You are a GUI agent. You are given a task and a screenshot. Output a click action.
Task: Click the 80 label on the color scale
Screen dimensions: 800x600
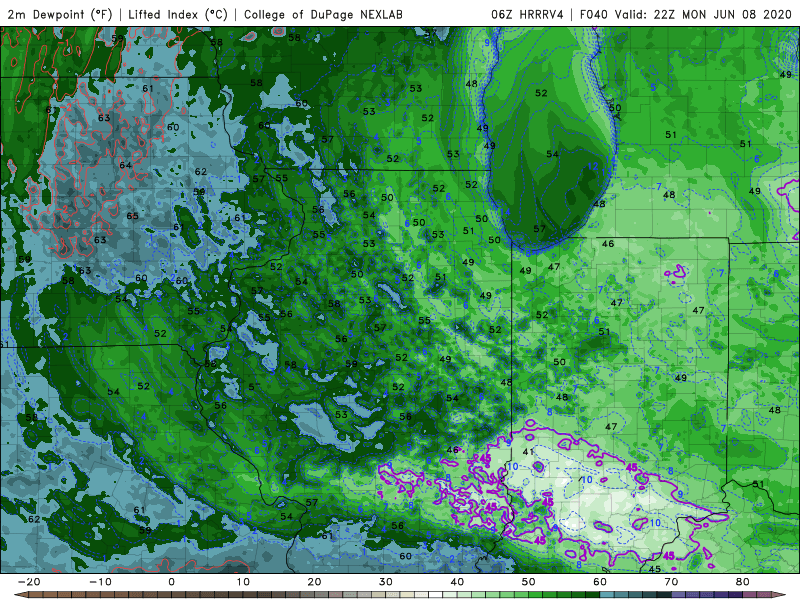click(743, 582)
